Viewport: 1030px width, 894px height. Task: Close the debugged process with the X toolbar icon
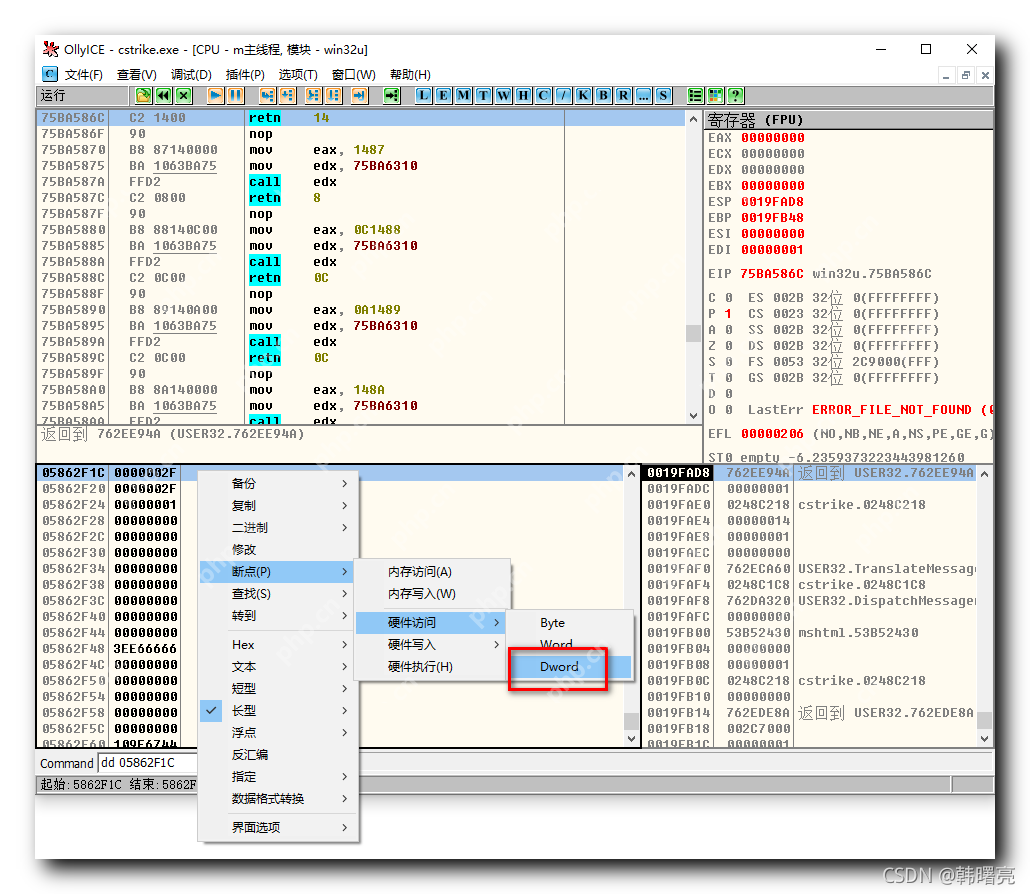coord(184,95)
